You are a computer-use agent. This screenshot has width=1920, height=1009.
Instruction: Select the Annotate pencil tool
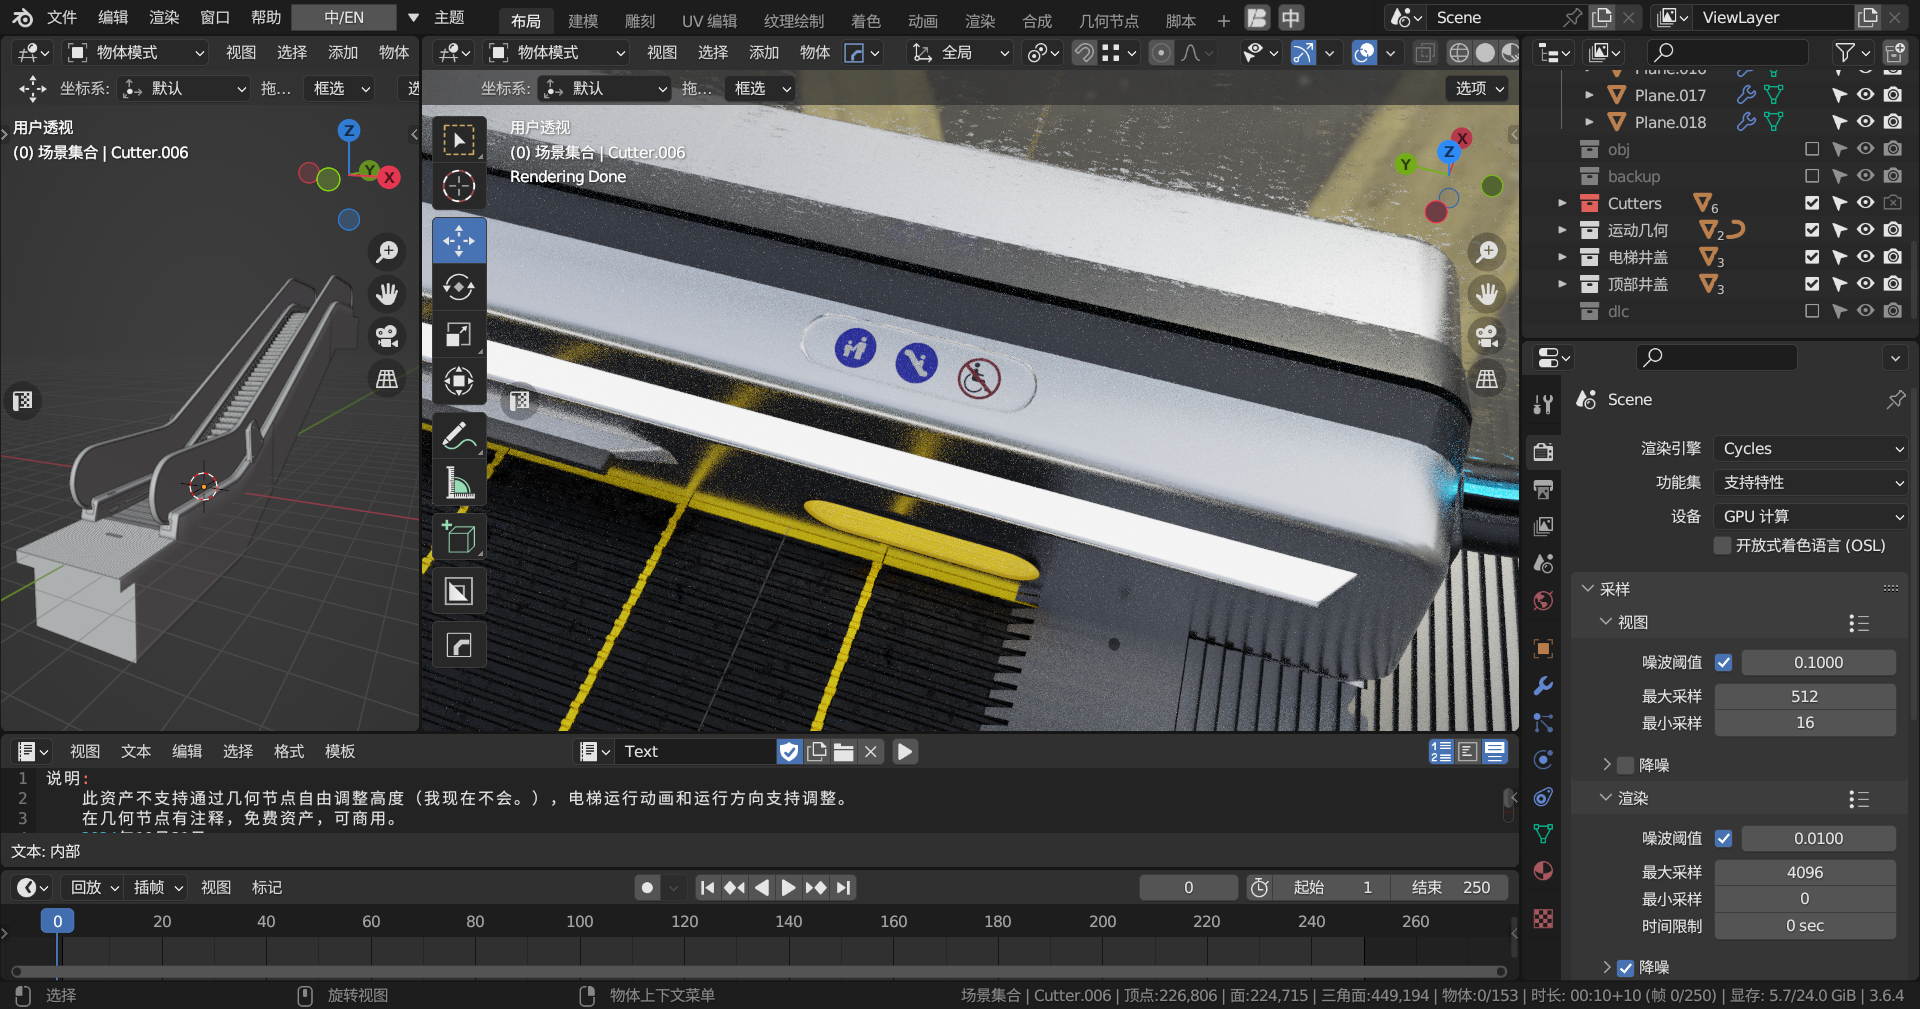tap(459, 436)
